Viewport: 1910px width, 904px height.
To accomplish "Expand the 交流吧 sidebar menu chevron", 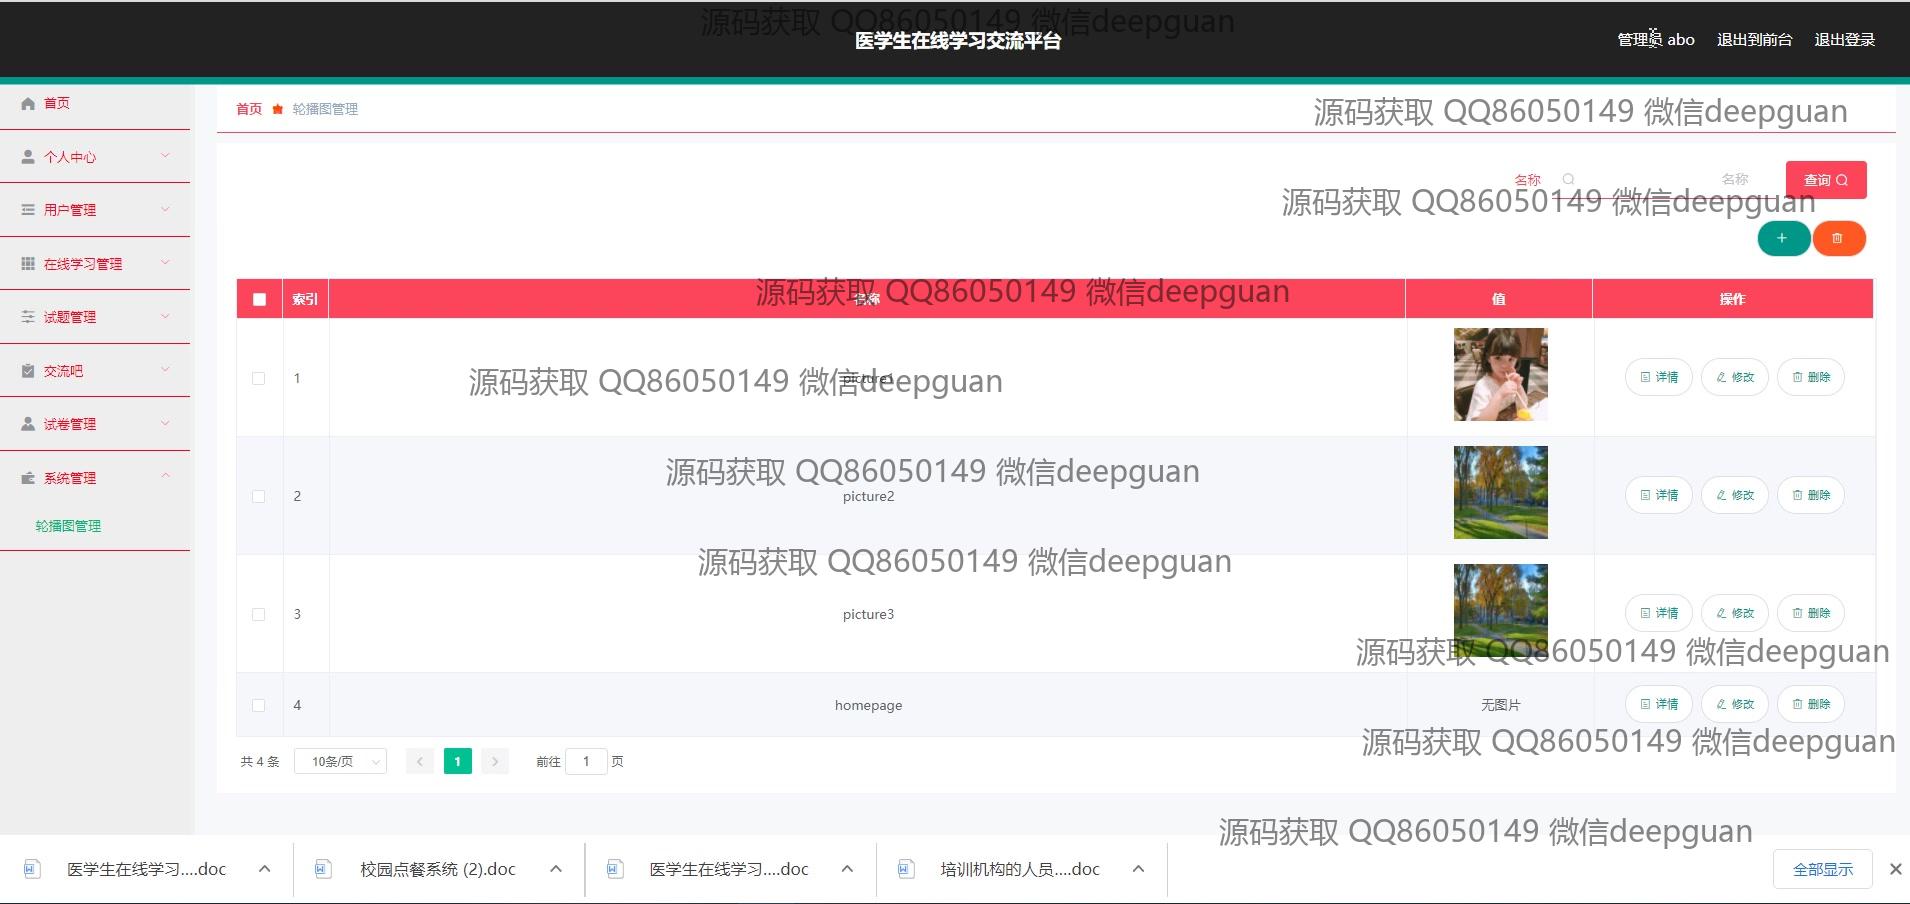I will point(166,370).
